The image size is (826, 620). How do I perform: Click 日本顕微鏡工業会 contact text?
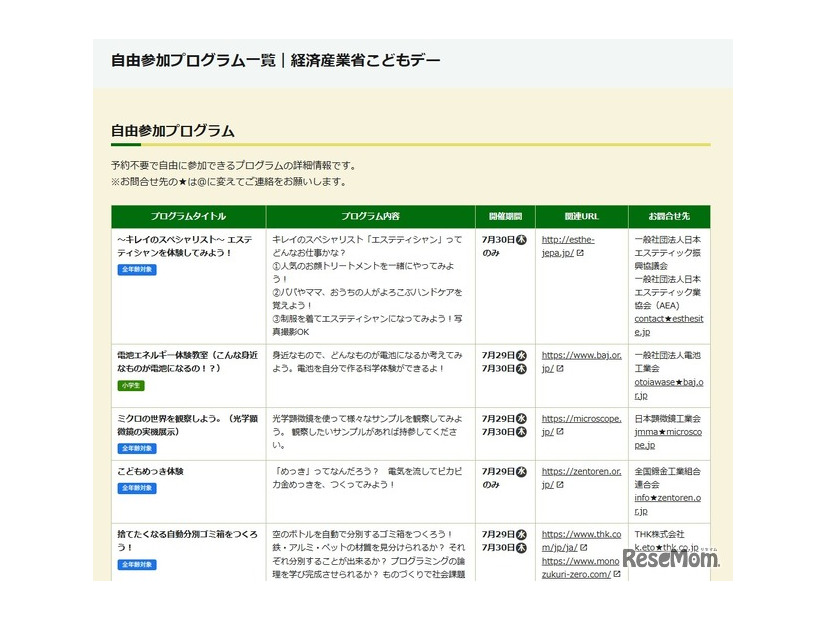pyautogui.click(x=667, y=419)
